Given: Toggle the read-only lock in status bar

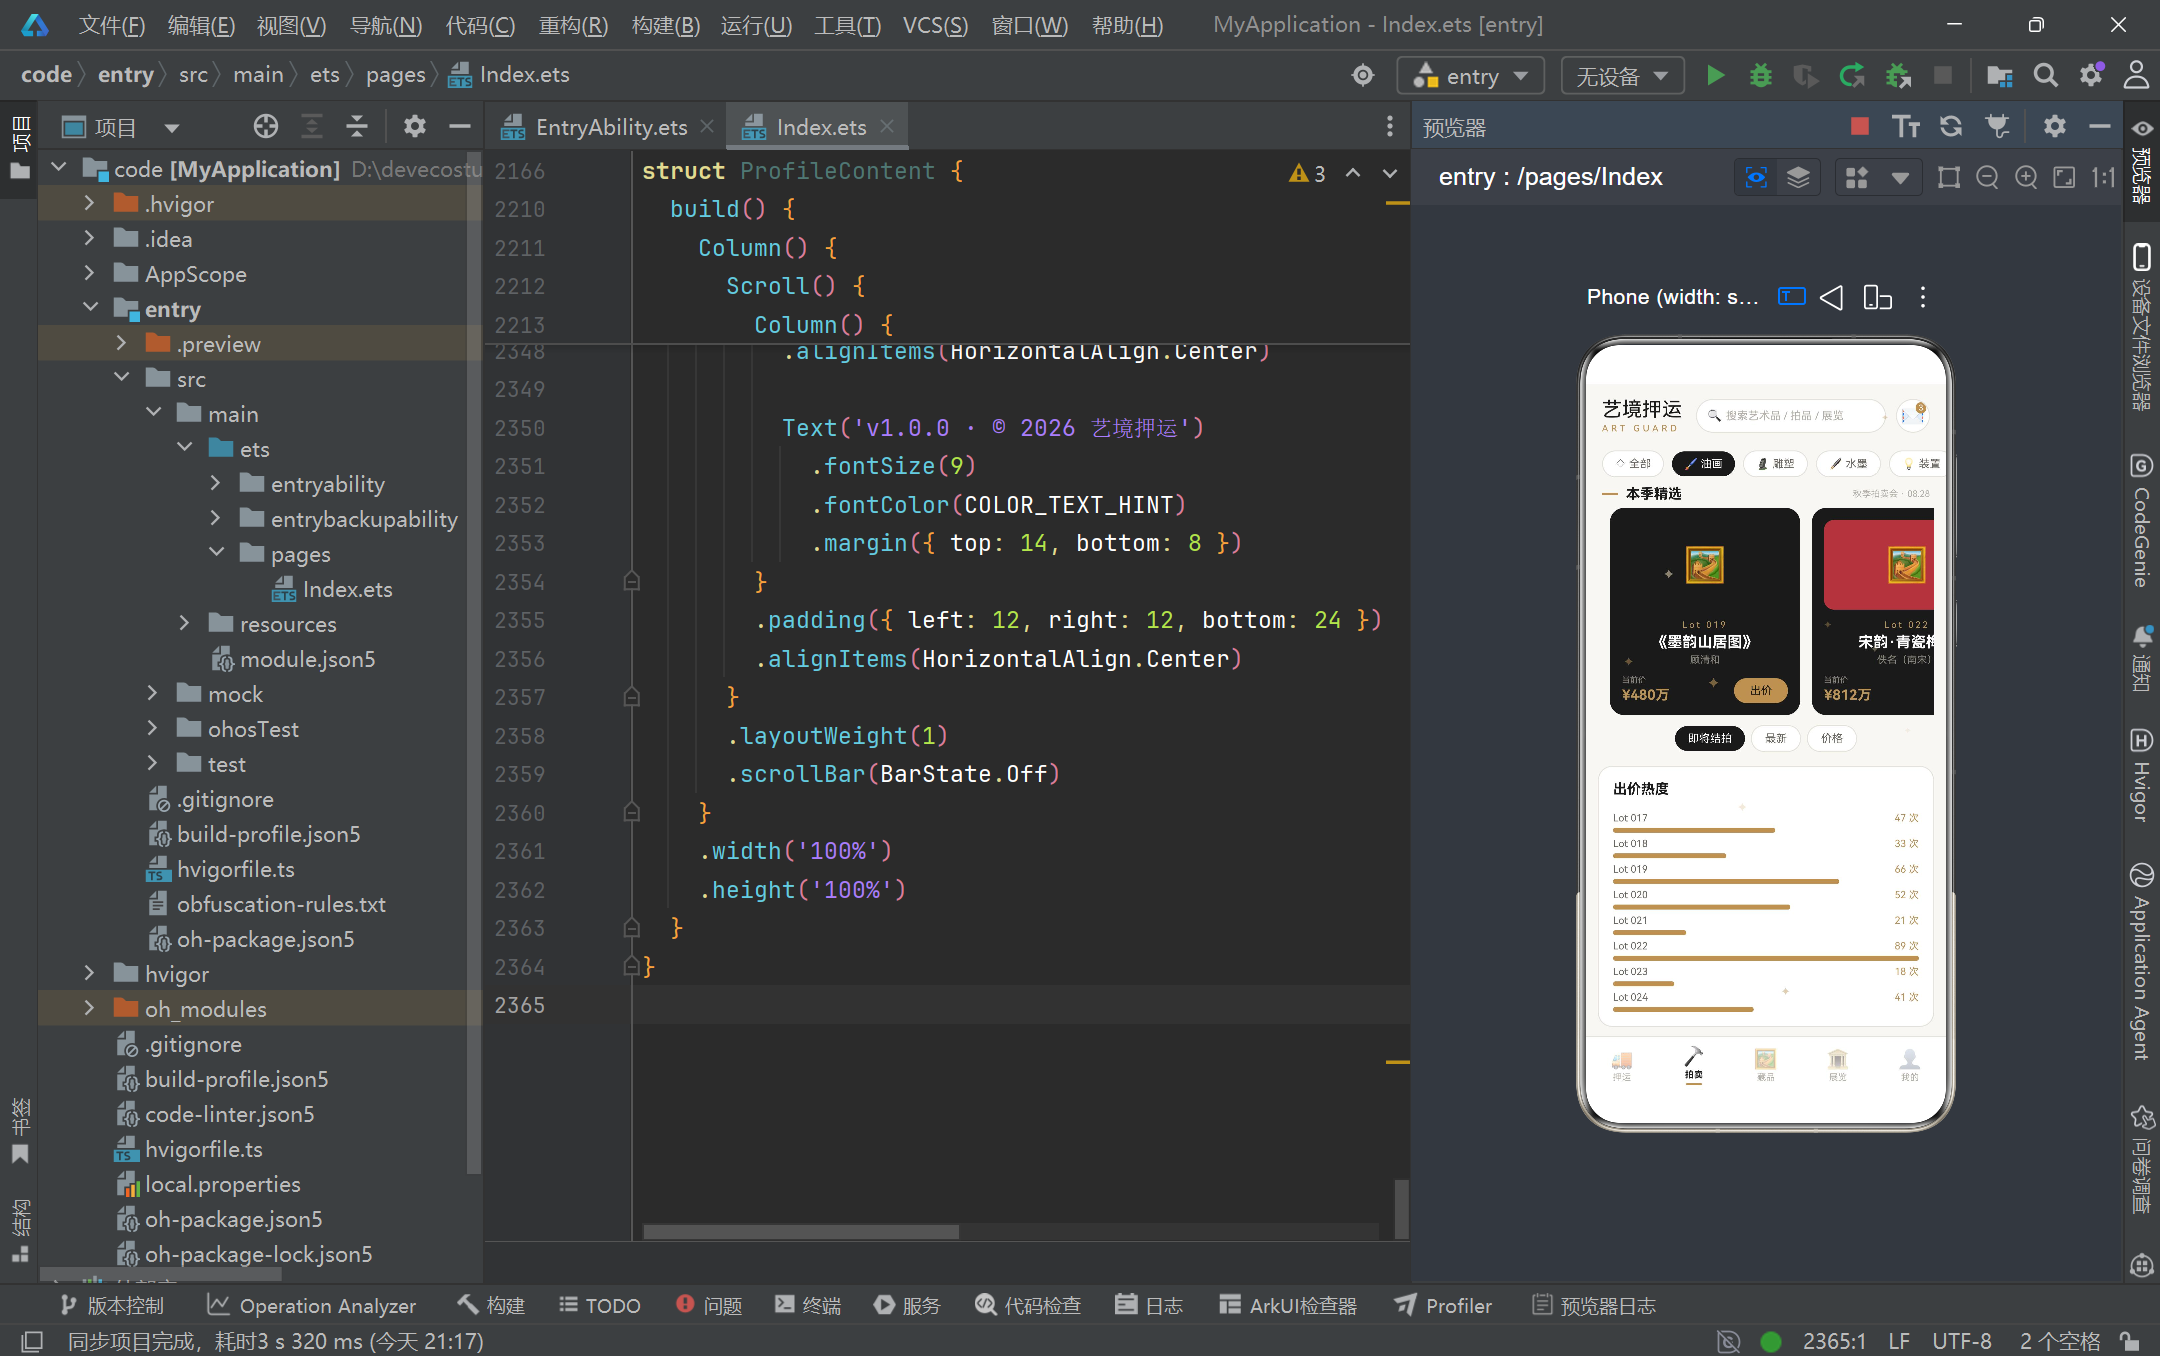Looking at the screenshot, I should click(2131, 1341).
